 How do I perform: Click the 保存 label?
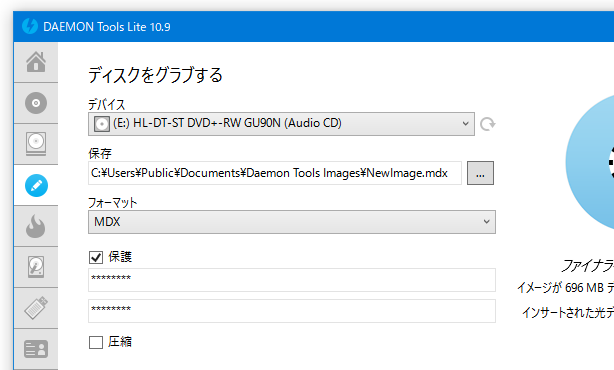tap(100, 153)
